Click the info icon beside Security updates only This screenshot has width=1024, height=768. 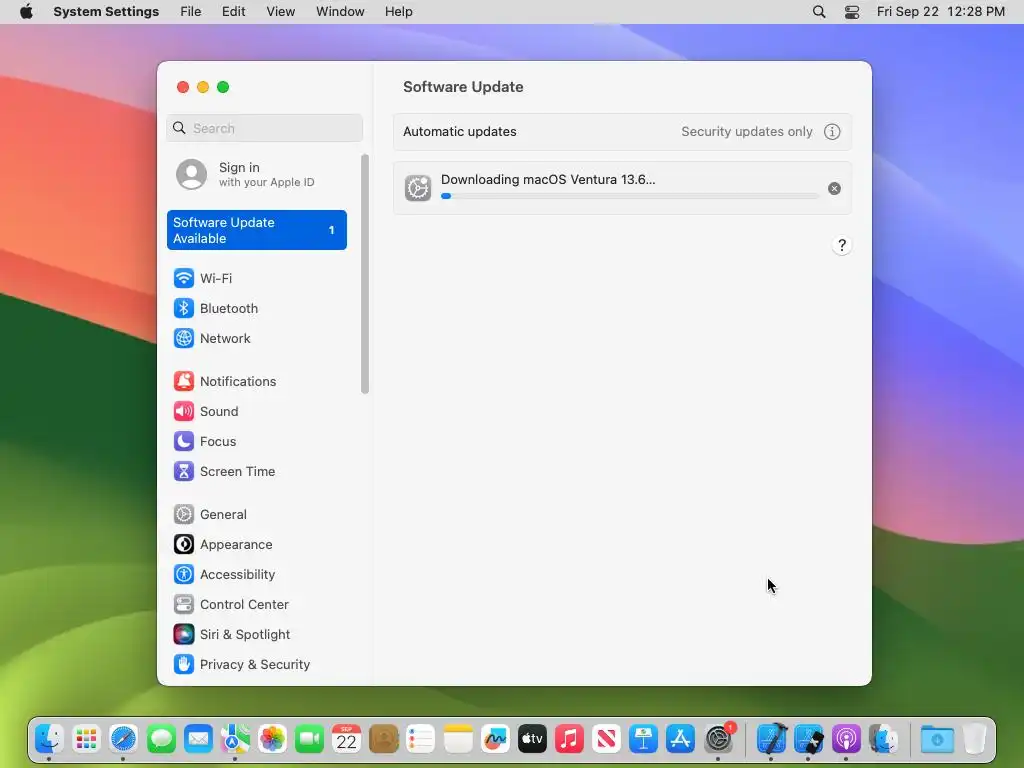pos(832,132)
